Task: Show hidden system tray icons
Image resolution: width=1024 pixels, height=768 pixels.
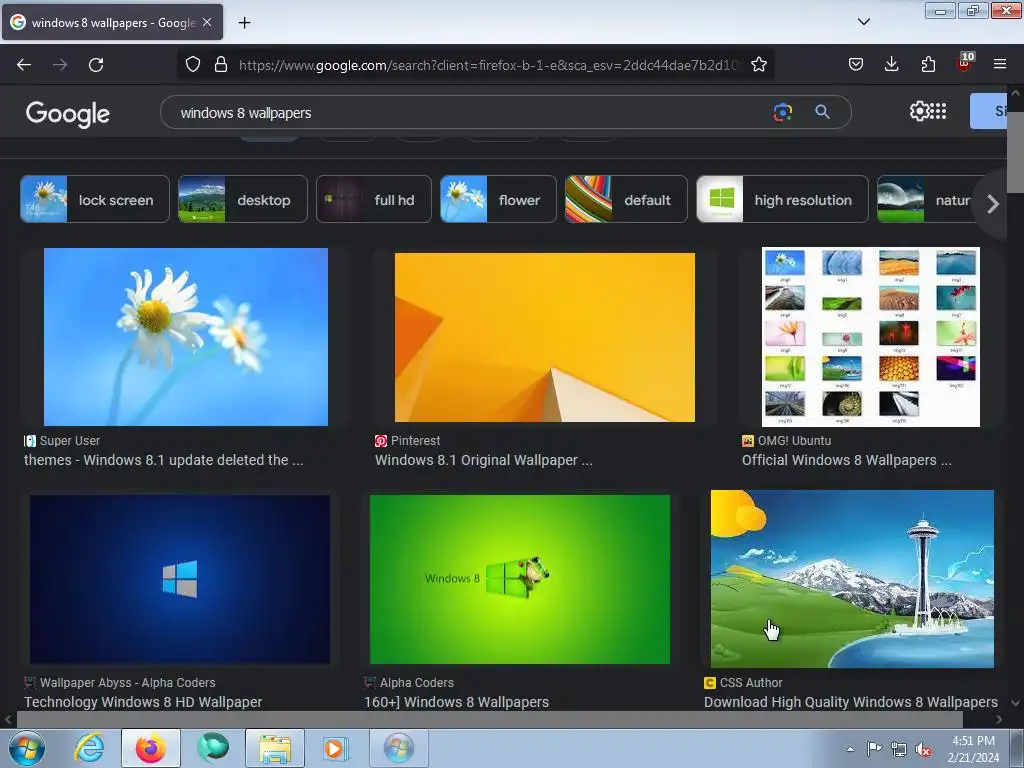Action: pos(850,749)
